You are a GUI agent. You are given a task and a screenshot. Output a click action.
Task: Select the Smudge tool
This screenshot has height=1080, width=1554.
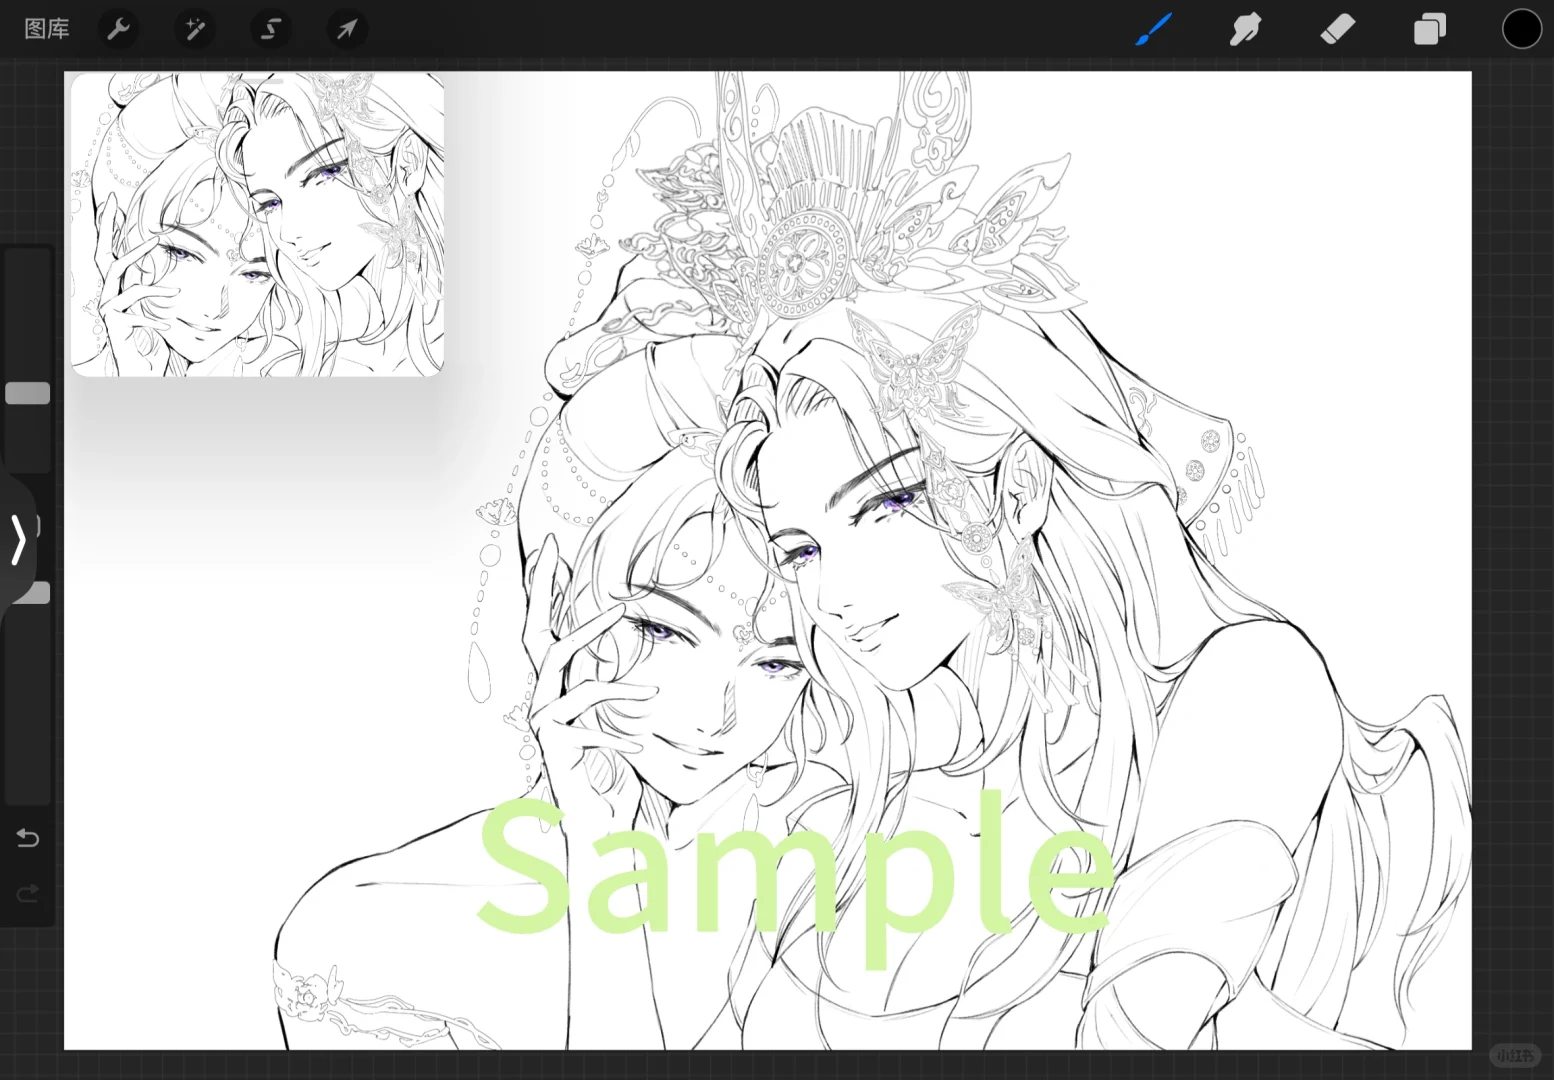click(1245, 29)
